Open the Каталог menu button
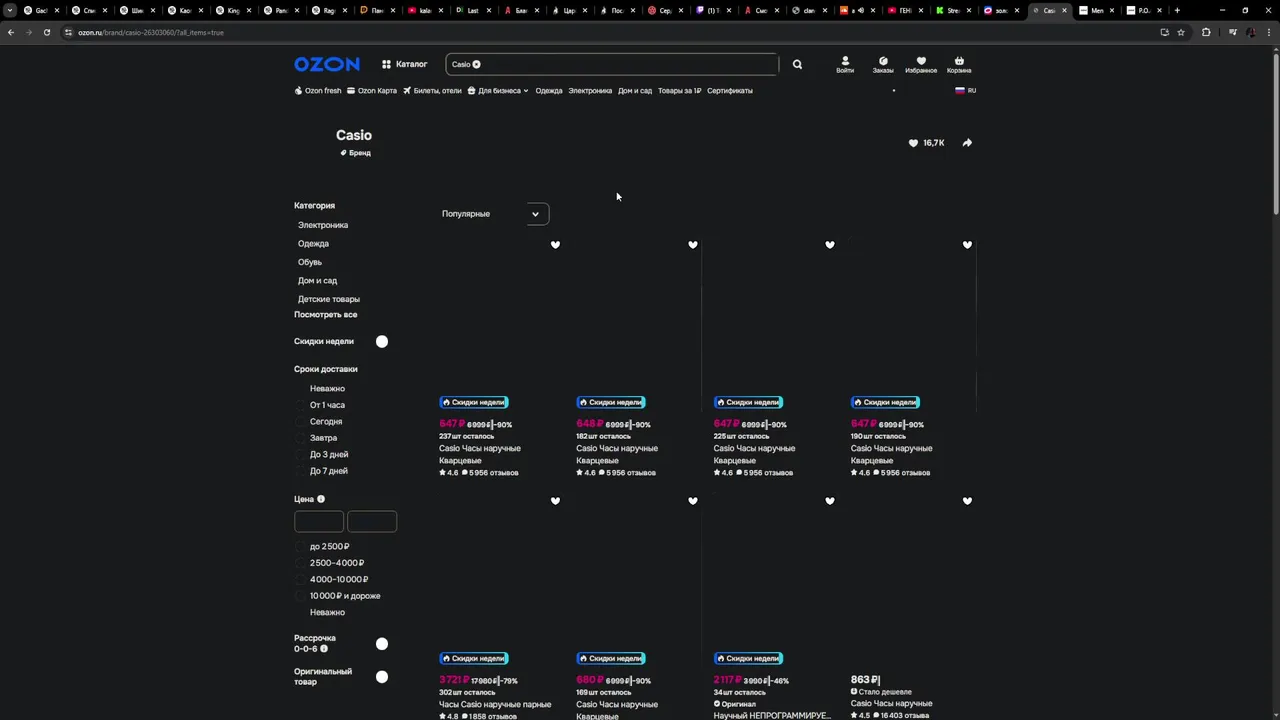 (404, 64)
